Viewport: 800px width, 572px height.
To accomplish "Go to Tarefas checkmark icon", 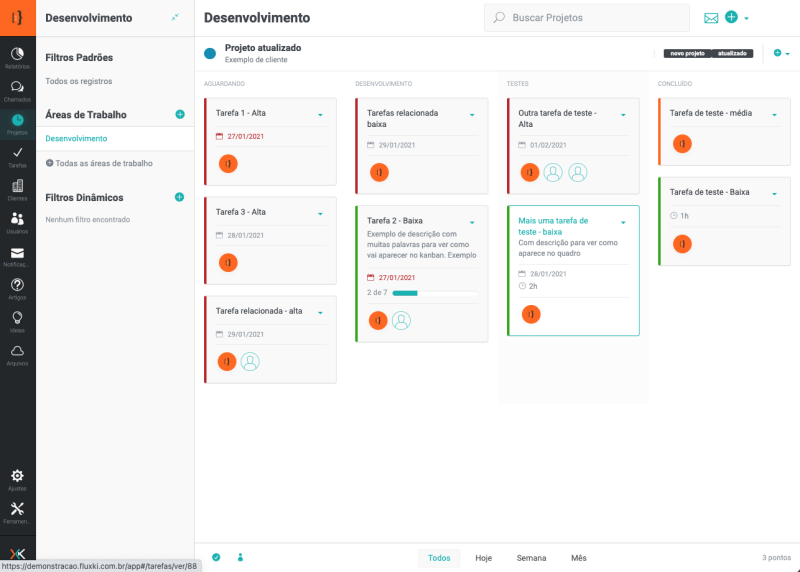I will point(17,155).
